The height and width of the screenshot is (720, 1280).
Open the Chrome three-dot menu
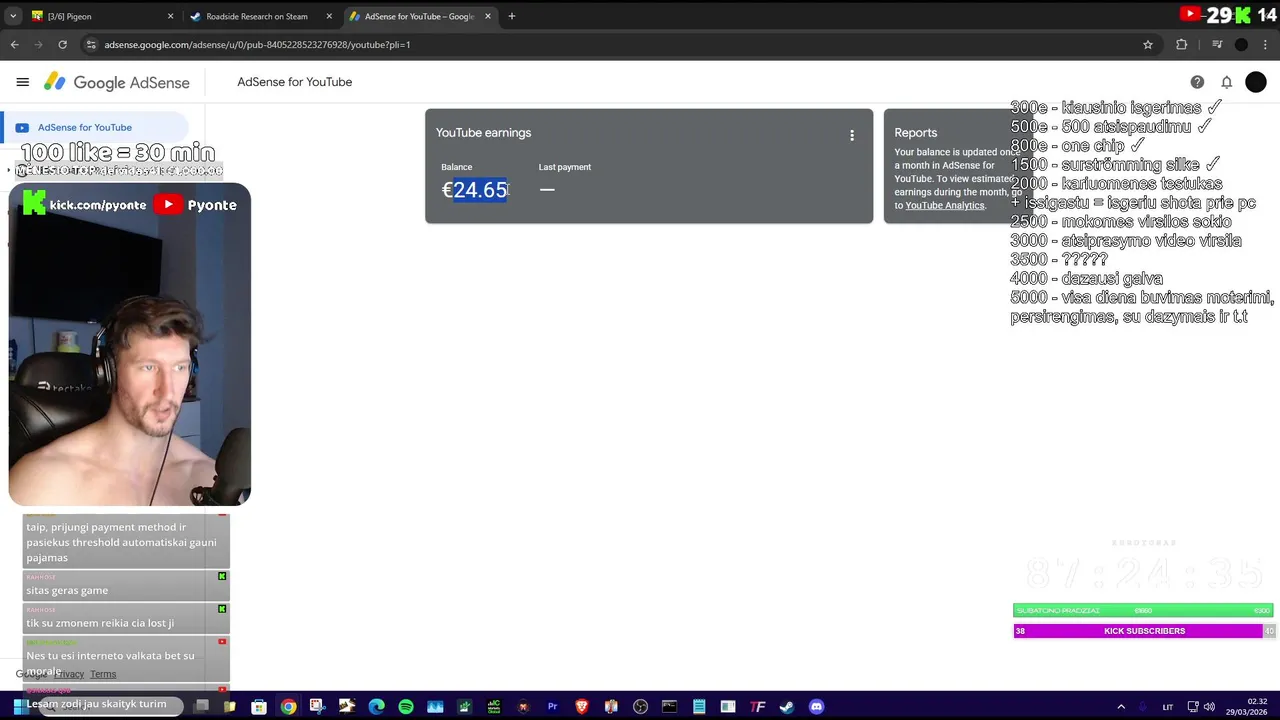(x=1266, y=44)
